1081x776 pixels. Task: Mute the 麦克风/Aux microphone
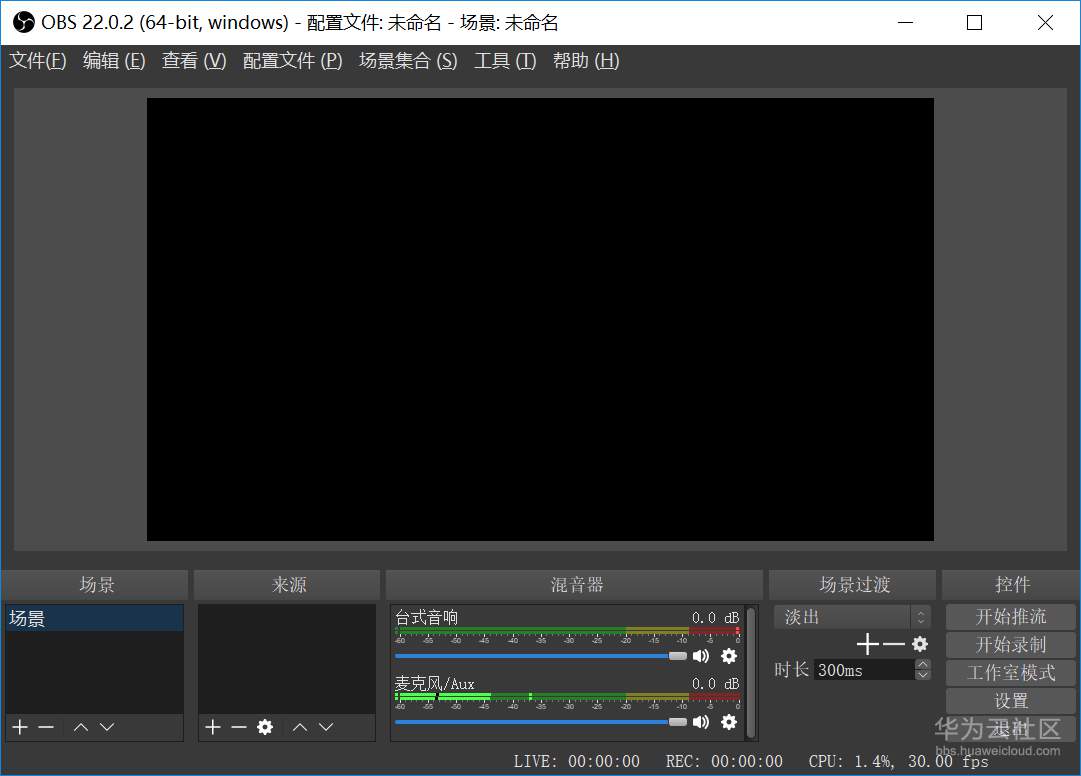coord(701,722)
